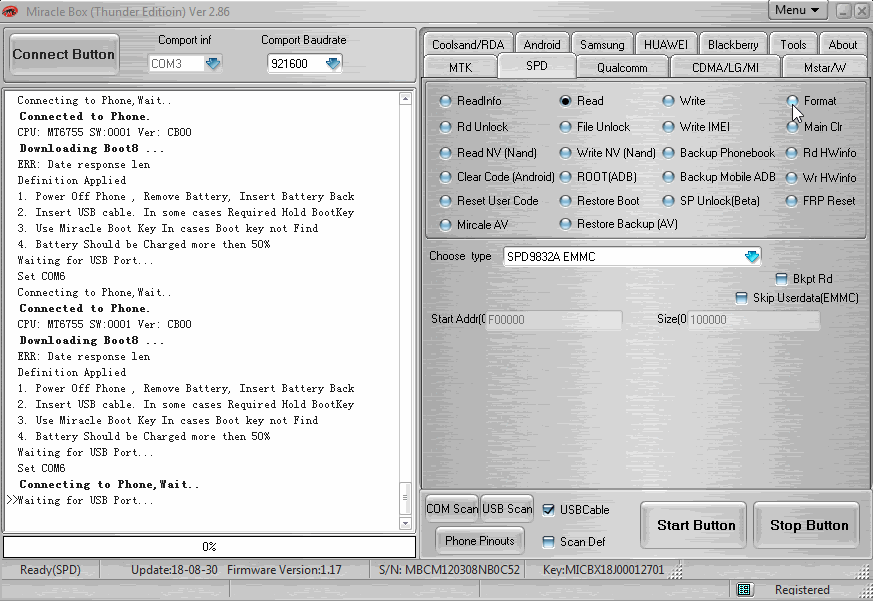Viewport: 873px width, 601px height.
Task: Enable the Bkpt Rd checkbox
Action: coord(782,279)
